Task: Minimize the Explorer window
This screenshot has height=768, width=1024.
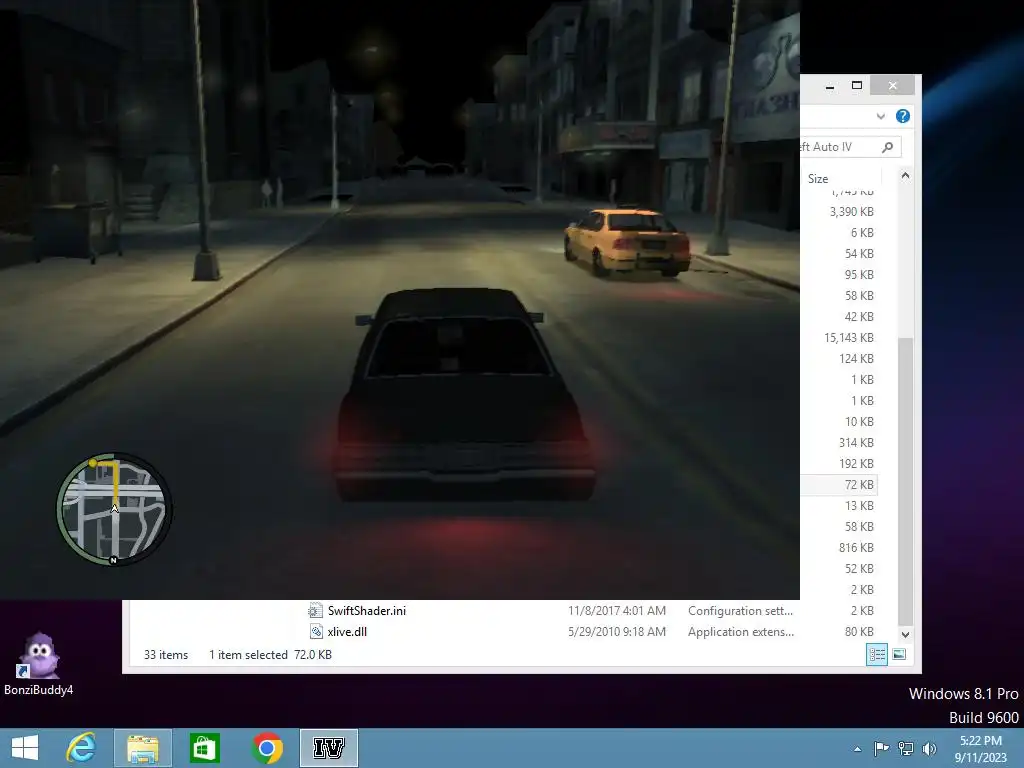Action: tap(829, 86)
